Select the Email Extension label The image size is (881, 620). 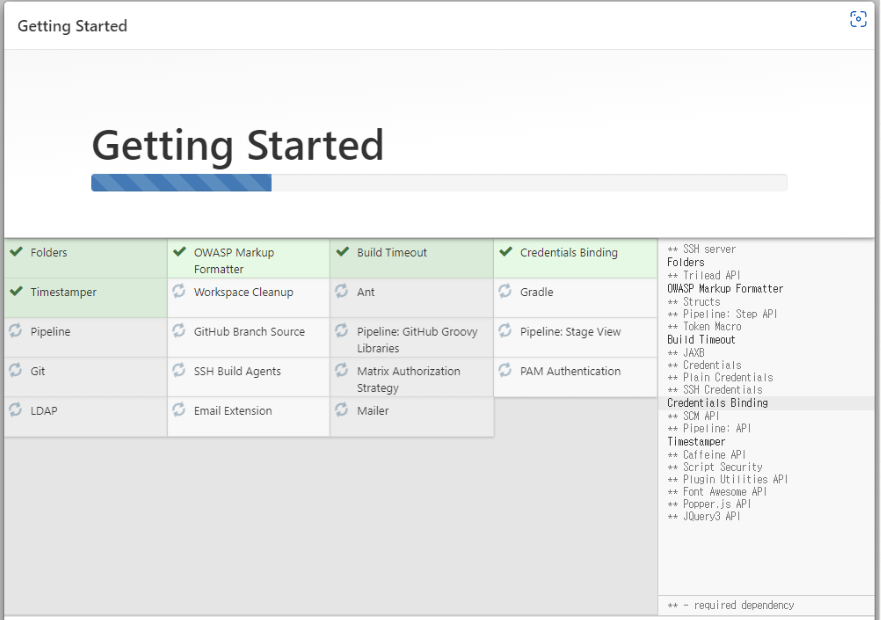click(x=233, y=411)
